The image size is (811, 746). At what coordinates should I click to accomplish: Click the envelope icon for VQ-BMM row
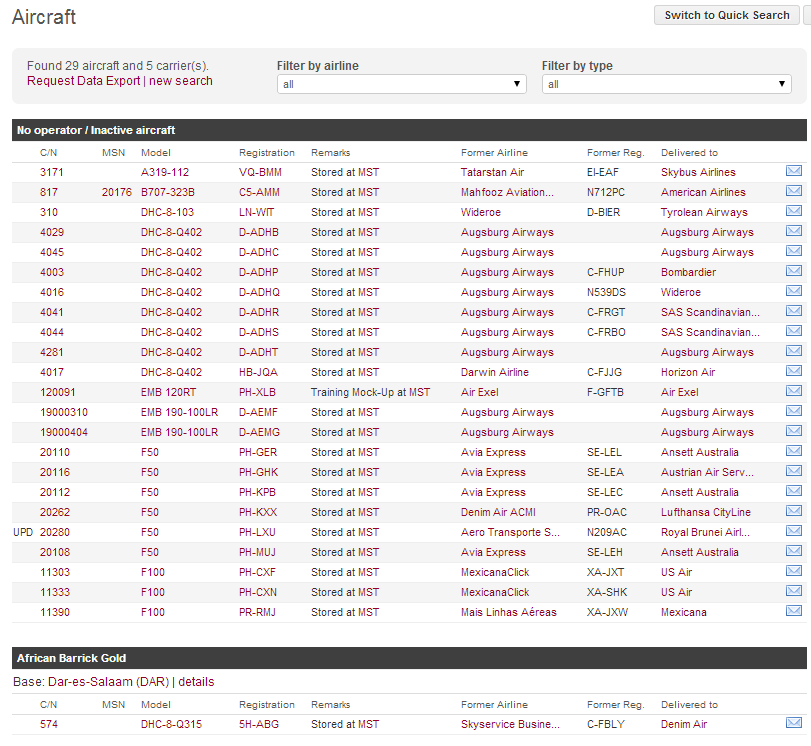coord(793,171)
